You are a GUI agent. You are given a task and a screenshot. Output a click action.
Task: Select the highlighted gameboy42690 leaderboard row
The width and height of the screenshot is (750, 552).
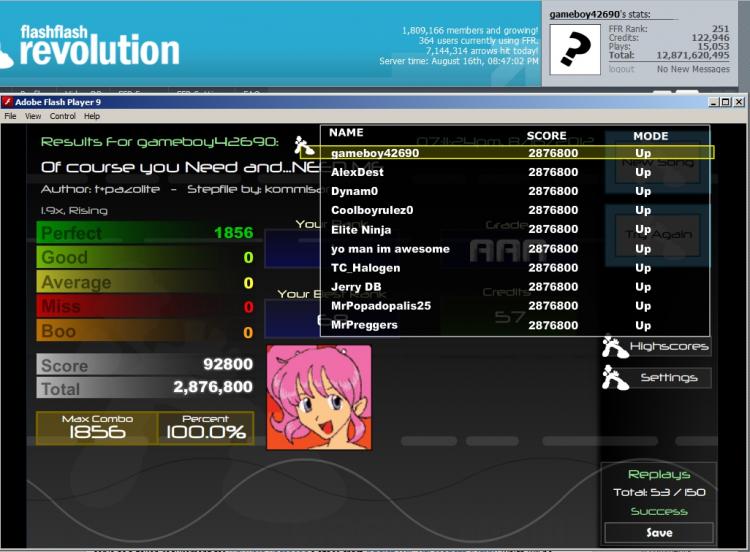tap(507, 153)
